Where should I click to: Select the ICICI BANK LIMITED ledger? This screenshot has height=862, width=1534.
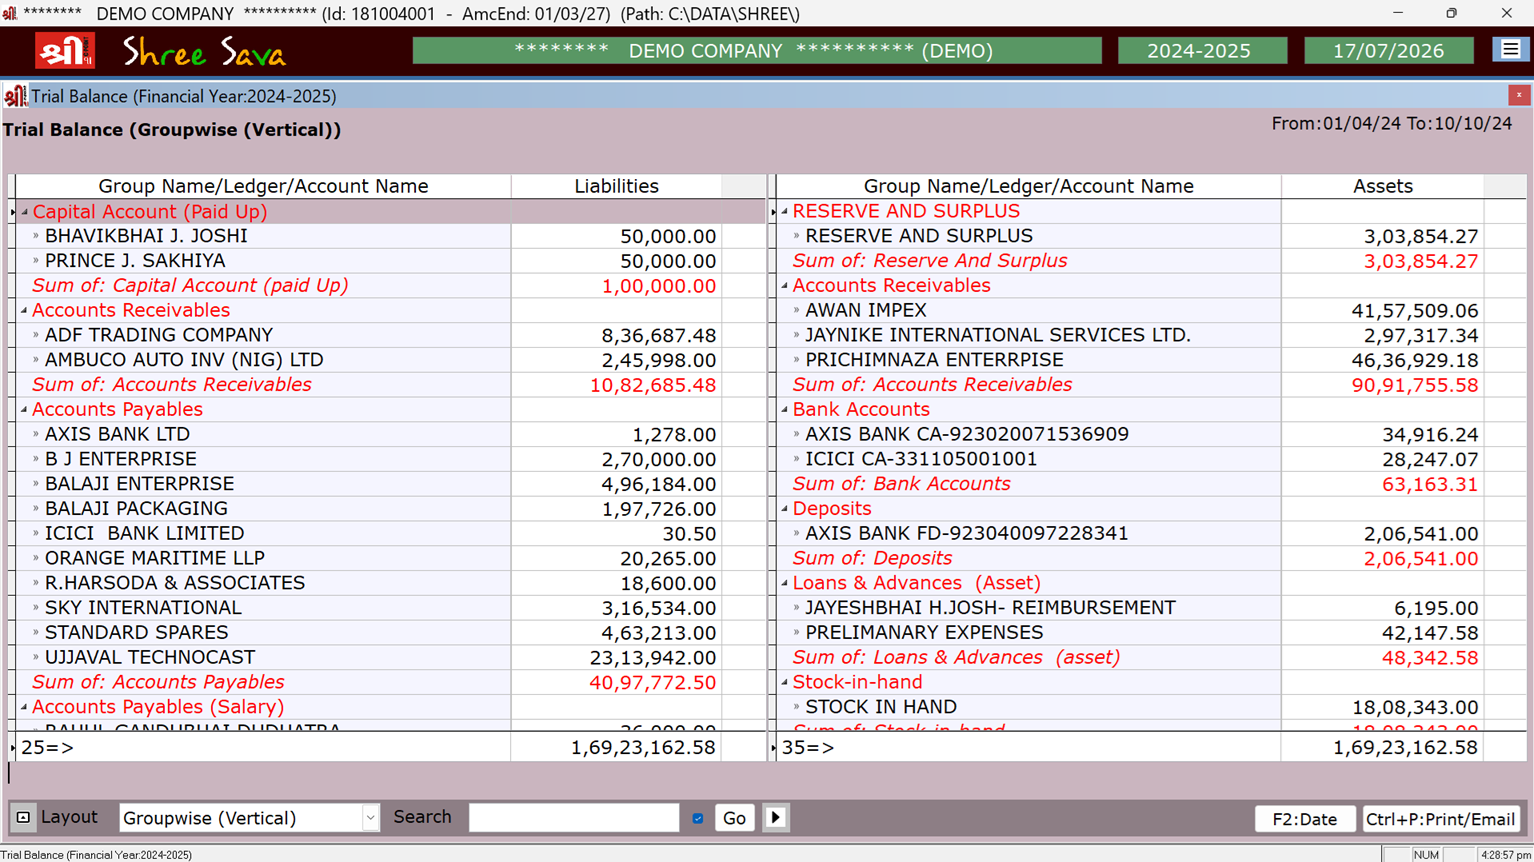pos(145,533)
